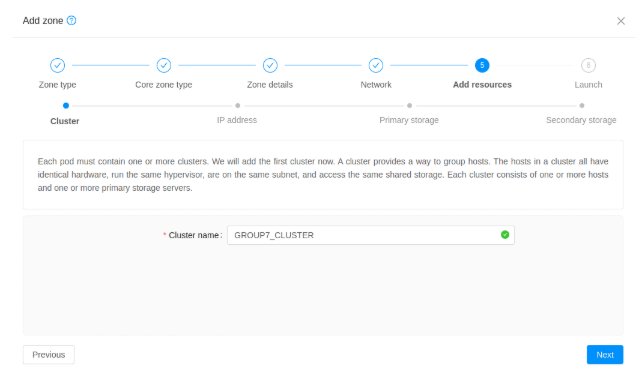Viewport: 640px width, 383px height.
Task: Click the step 5 Add resources circle
Action: click(482, 65)
